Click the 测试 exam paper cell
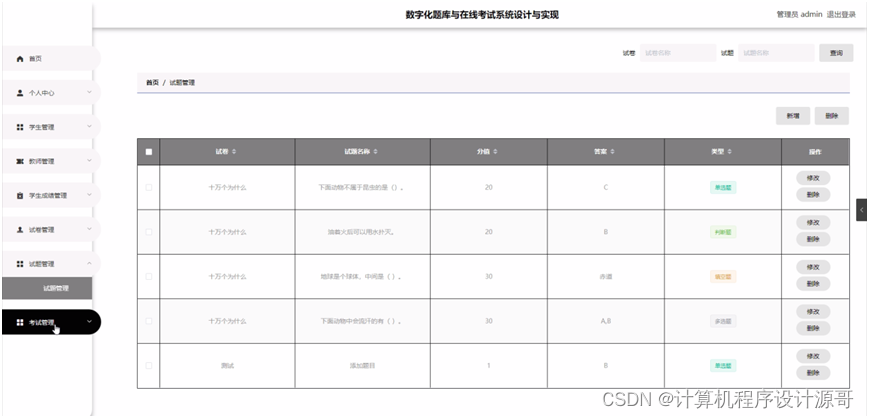The image size is (869, 418). (x=227, y=366)
